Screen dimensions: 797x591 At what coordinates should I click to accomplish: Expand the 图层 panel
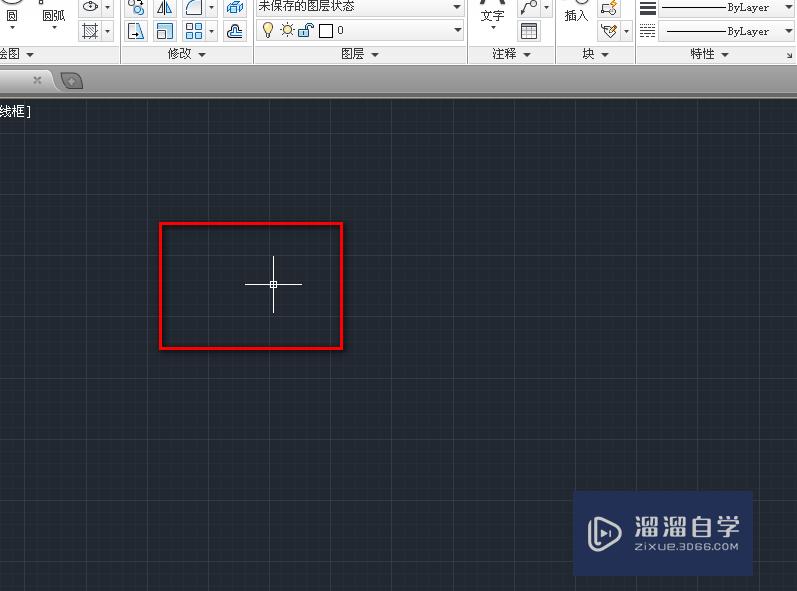click(360, 54)
